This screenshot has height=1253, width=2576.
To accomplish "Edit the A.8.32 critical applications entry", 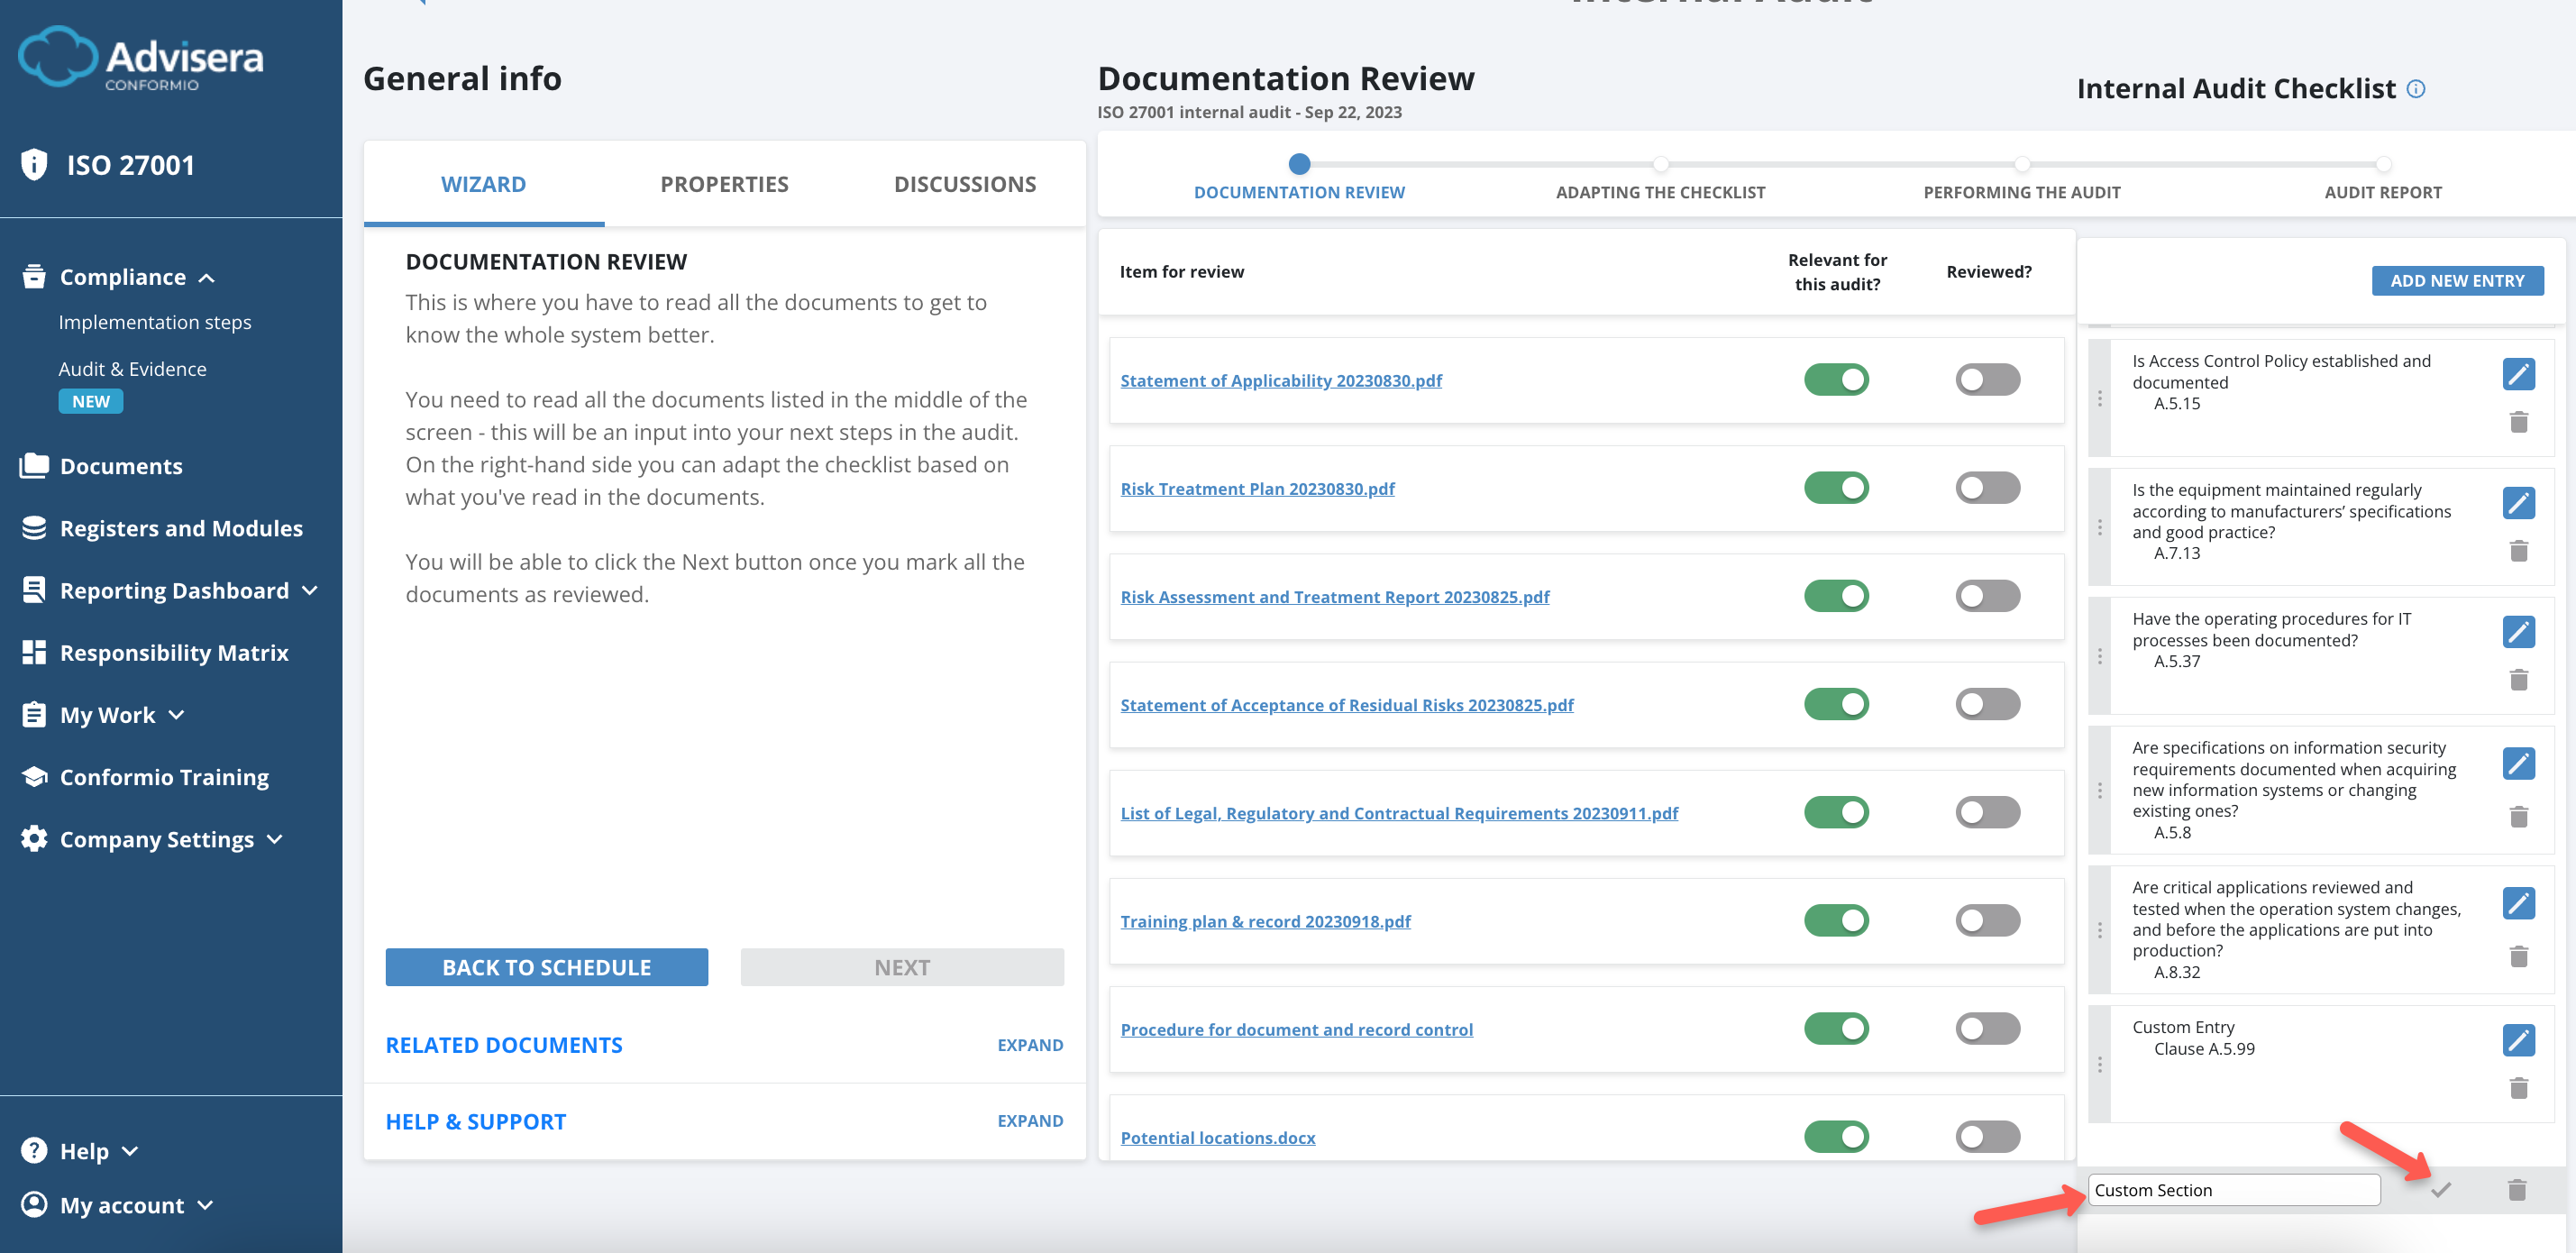I will coord(2517,903).
